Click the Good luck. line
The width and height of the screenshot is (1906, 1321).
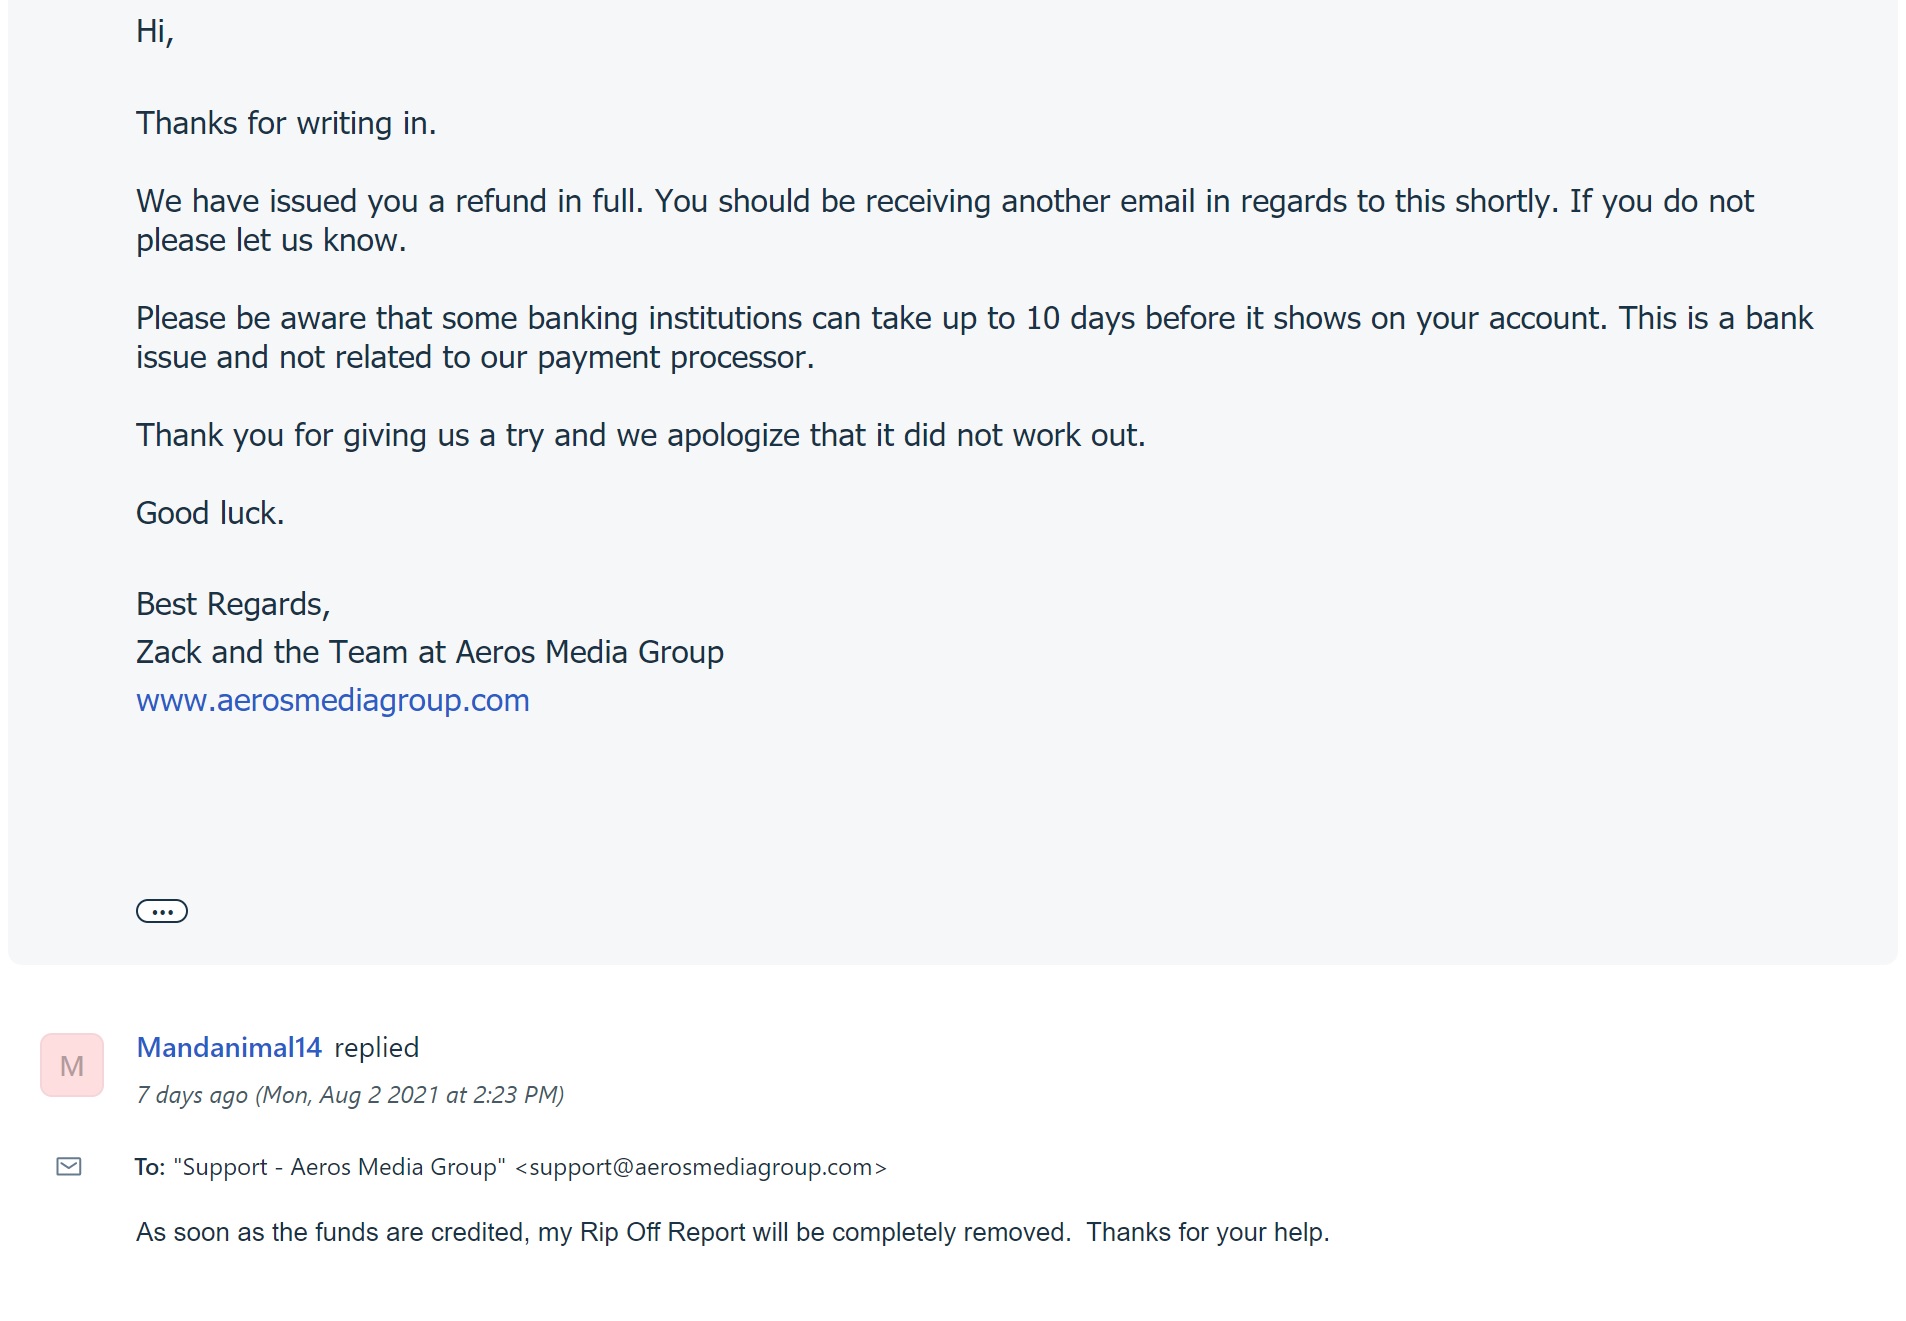pyautogui.click(x=210, y=513)
